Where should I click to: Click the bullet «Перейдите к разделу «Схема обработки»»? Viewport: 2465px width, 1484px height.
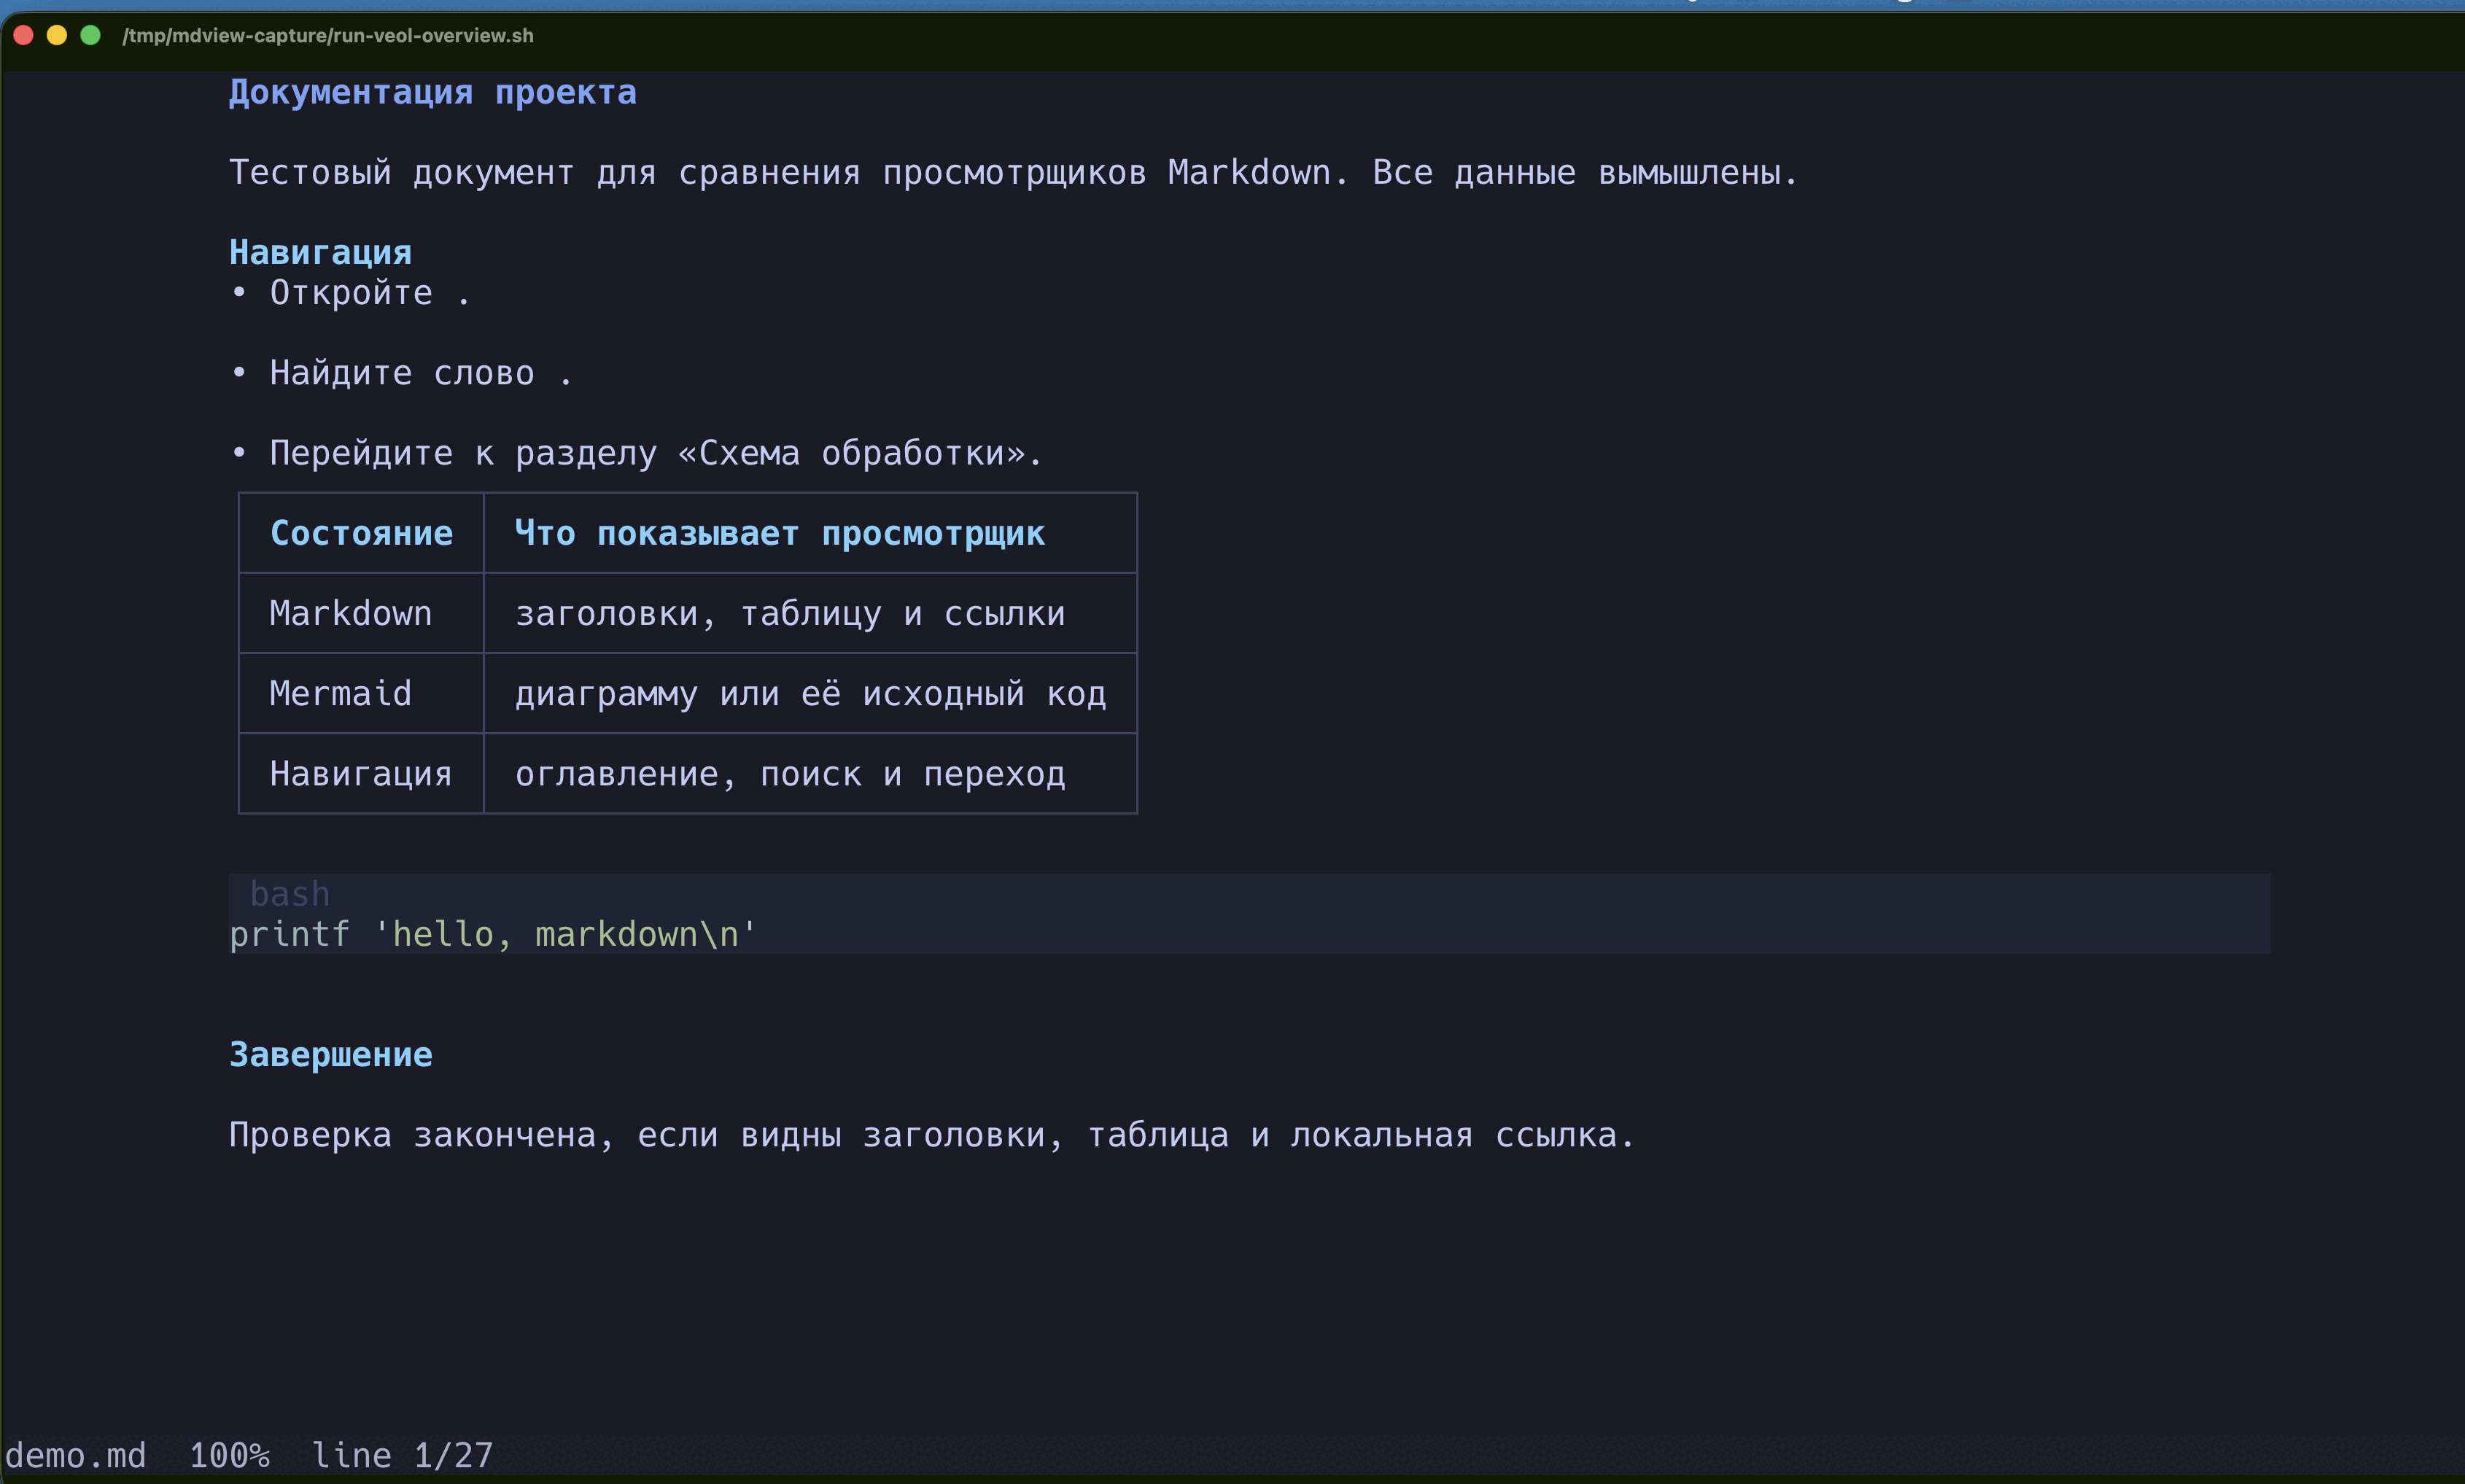coord(636,453)
